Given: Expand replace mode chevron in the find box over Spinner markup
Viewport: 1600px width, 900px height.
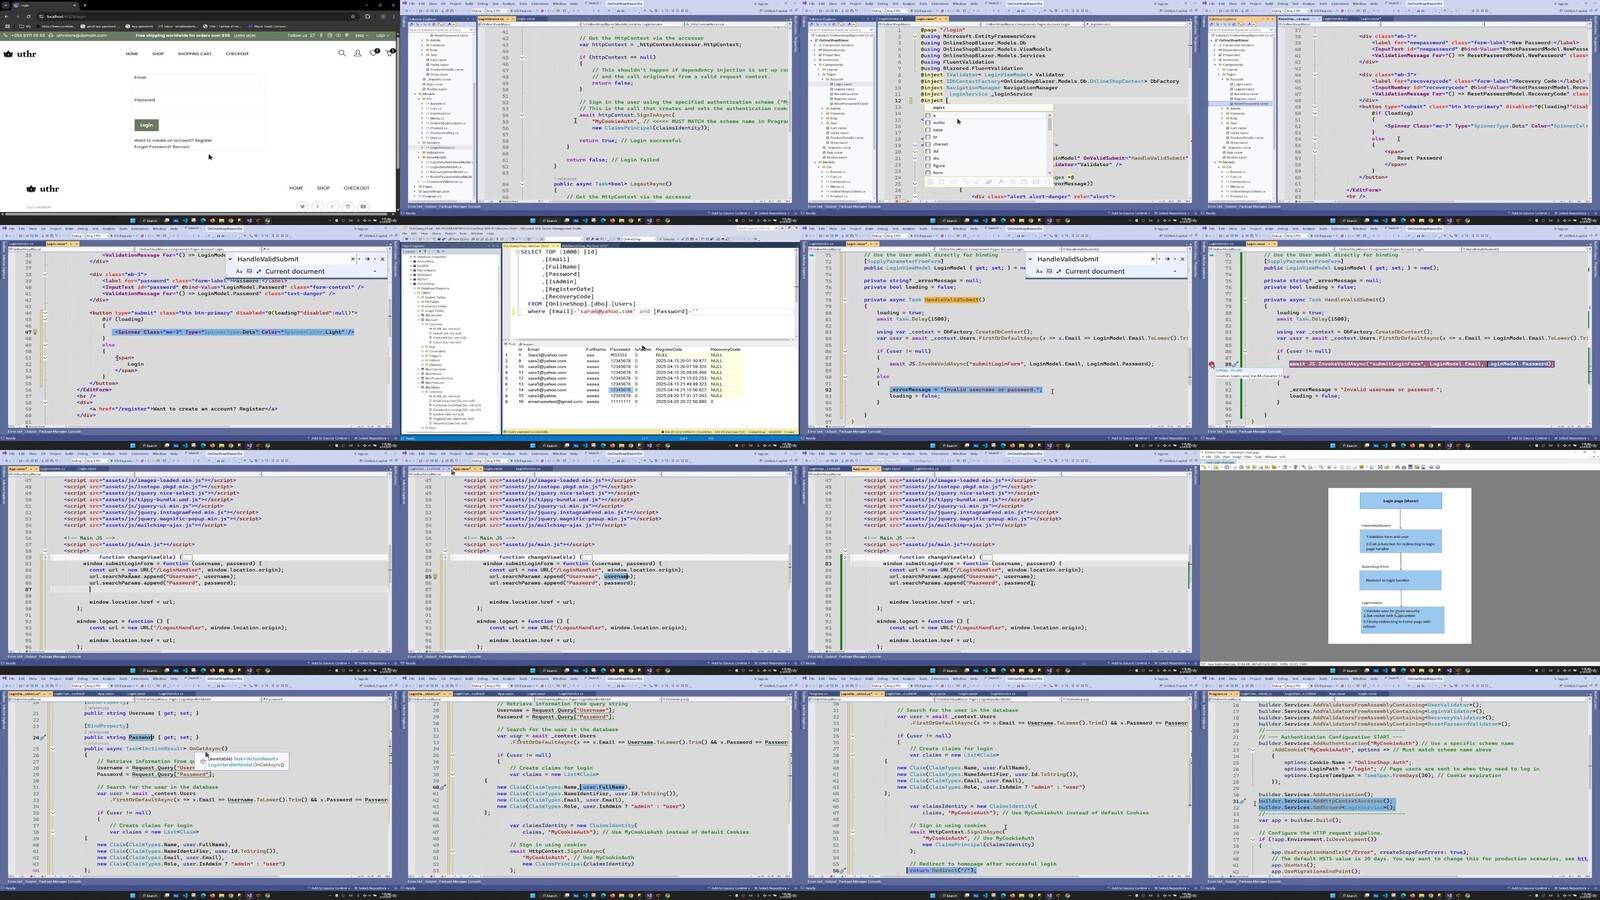Looking at the screenshot, I should [x=230, y=259].
